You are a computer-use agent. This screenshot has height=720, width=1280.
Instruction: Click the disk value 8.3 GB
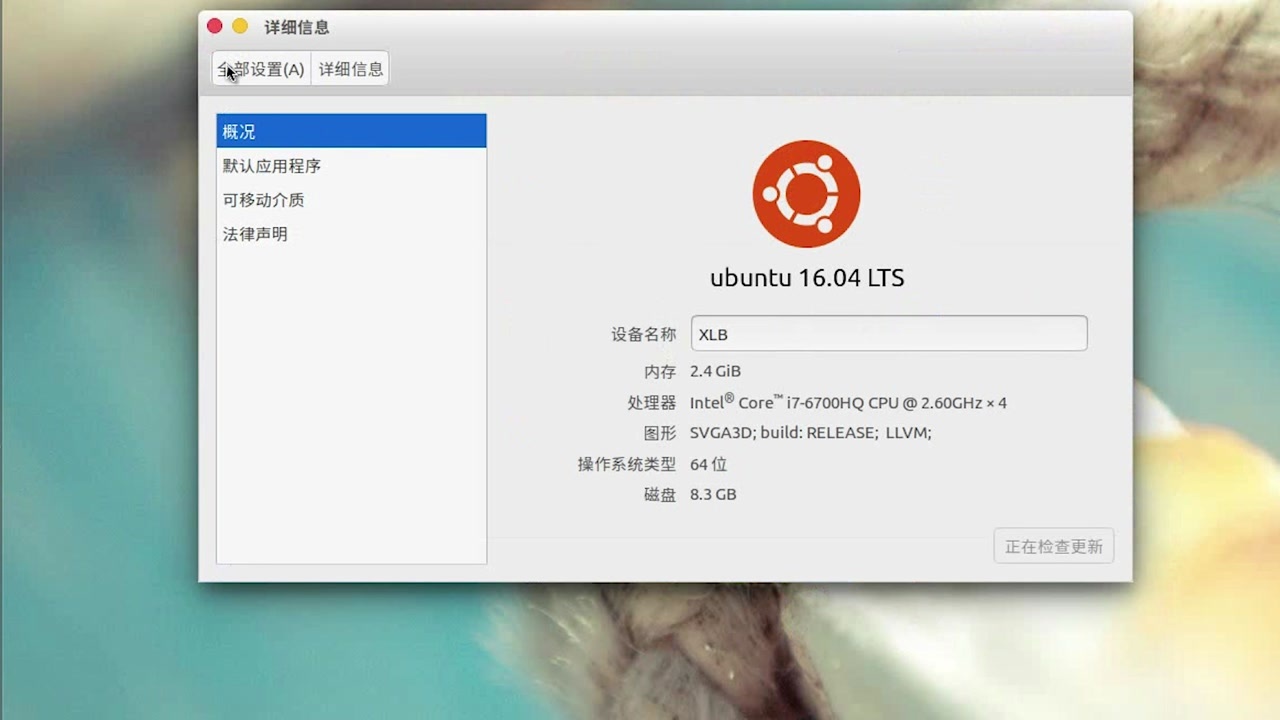(713, 494)
